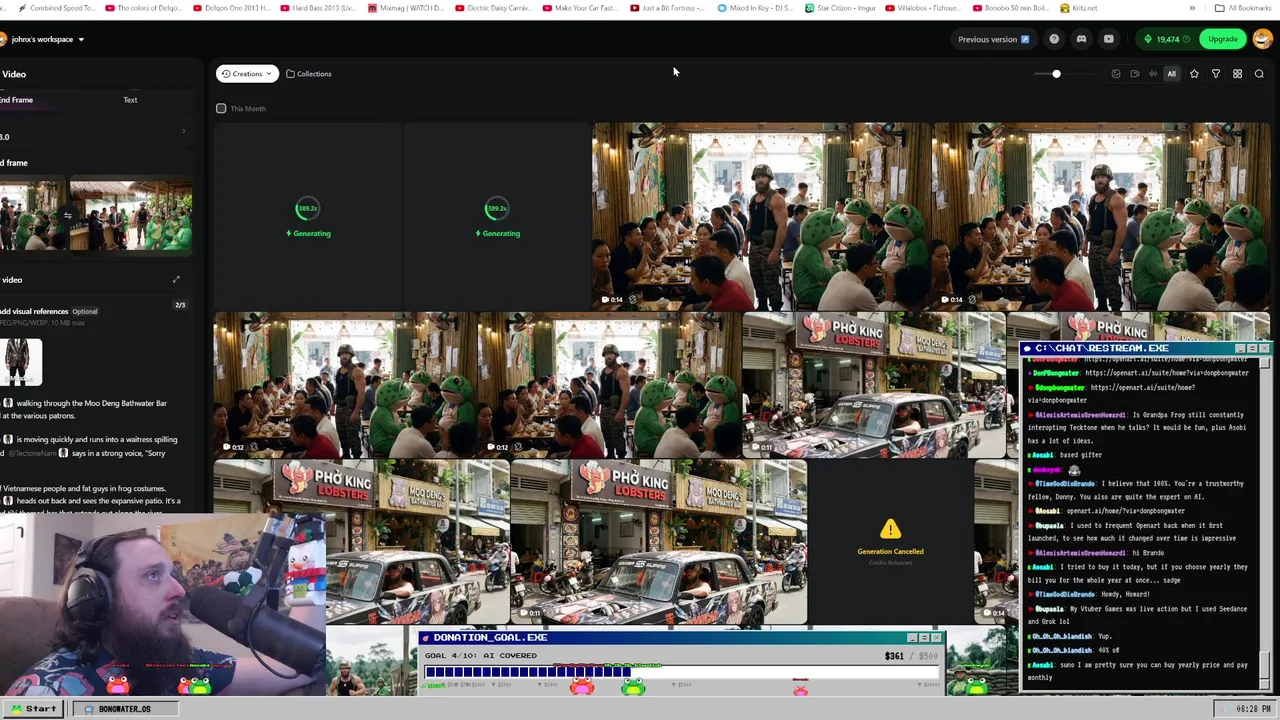Open first bar scene video, top row

click(761, 215)
